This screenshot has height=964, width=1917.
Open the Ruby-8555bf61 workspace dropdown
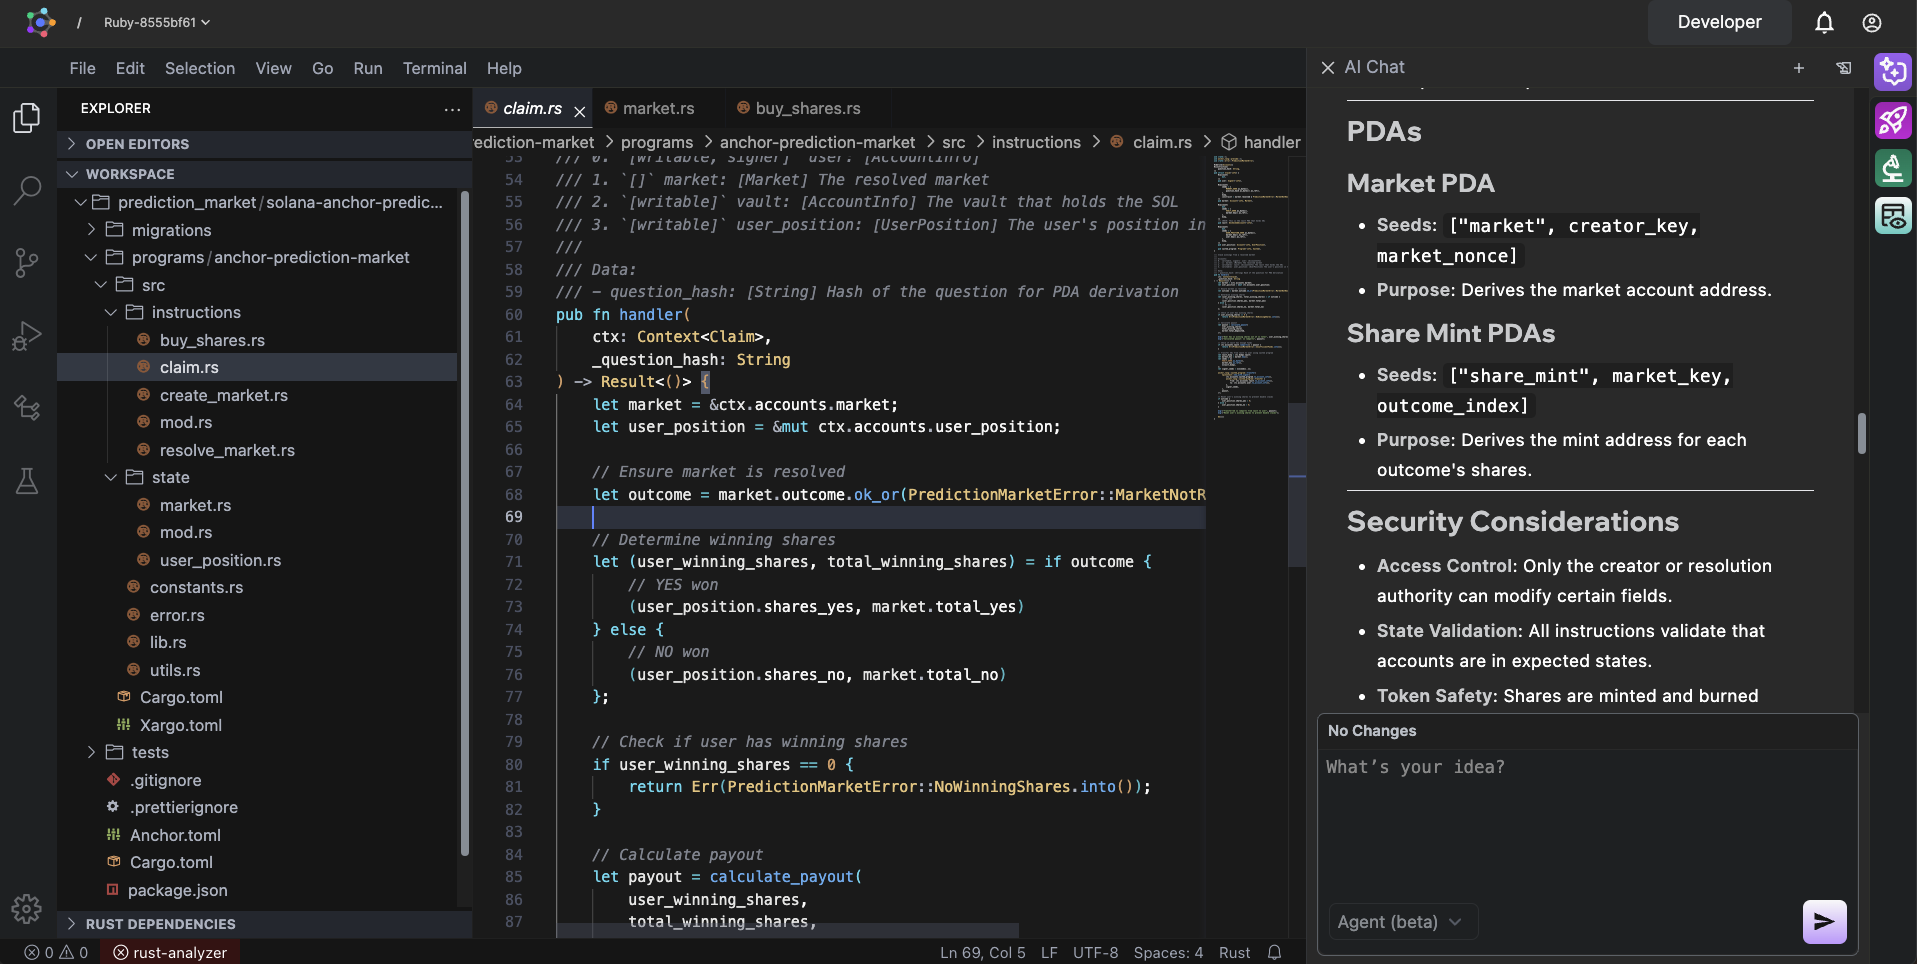click(x=157, y=23)
